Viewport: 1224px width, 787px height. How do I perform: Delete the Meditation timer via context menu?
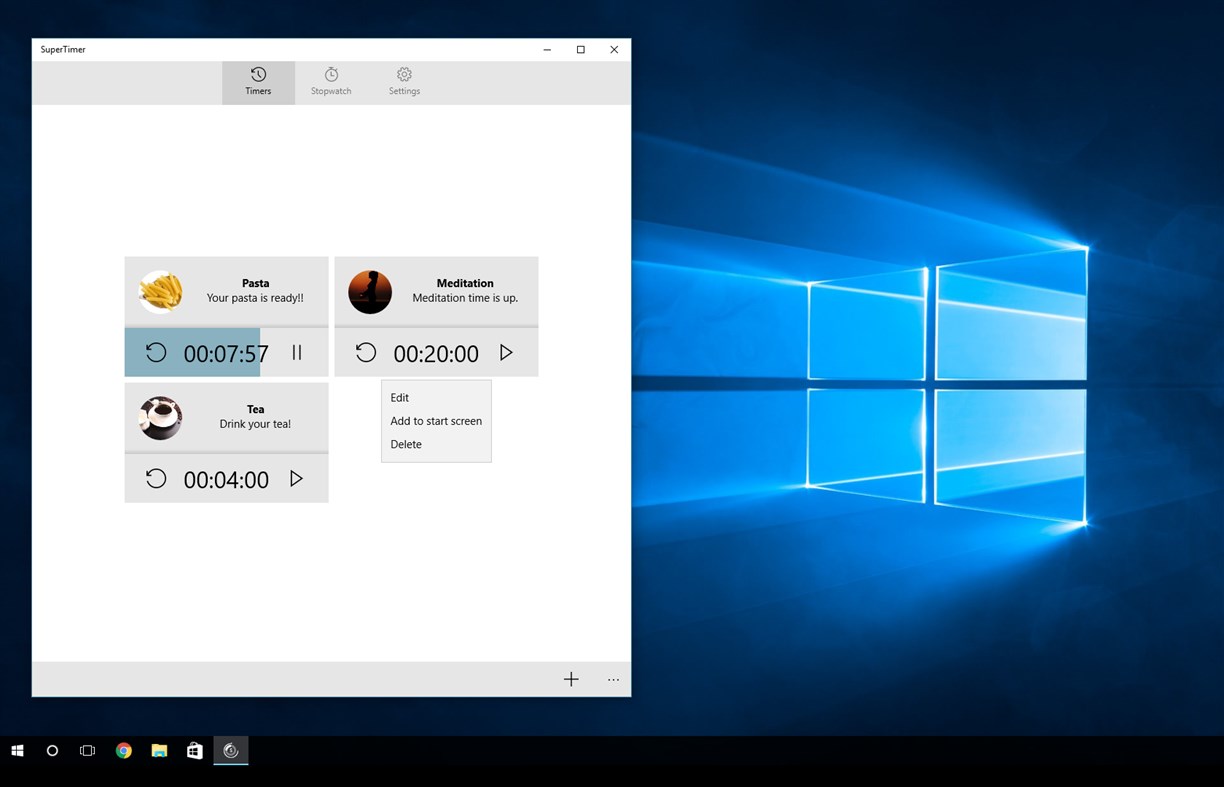point(406,444)
